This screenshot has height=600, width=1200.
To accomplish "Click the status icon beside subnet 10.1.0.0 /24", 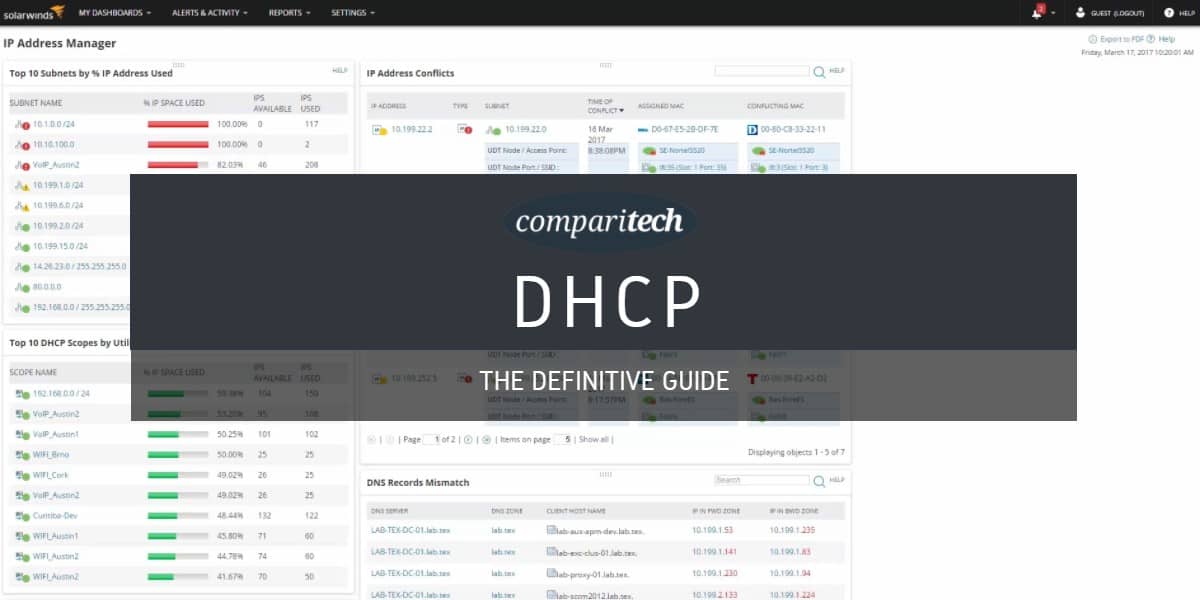I will [22, 125].
